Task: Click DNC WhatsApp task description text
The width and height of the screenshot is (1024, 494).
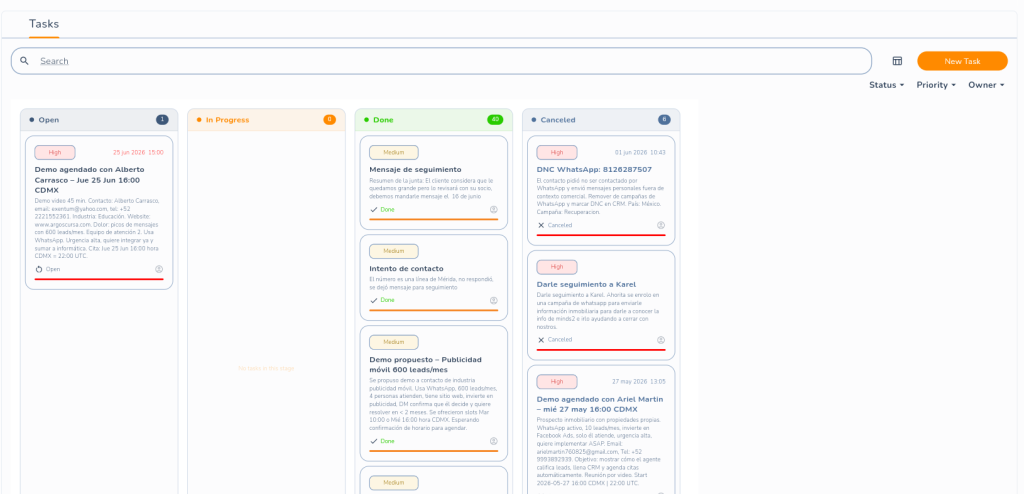Action: coord(600,196)
